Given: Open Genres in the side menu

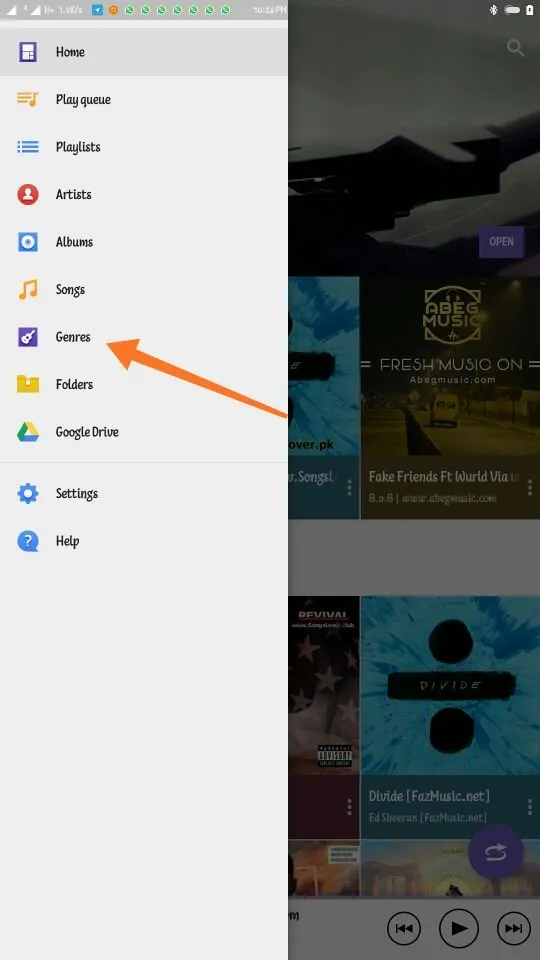Looking at the screenshot, I should point(144,337).
